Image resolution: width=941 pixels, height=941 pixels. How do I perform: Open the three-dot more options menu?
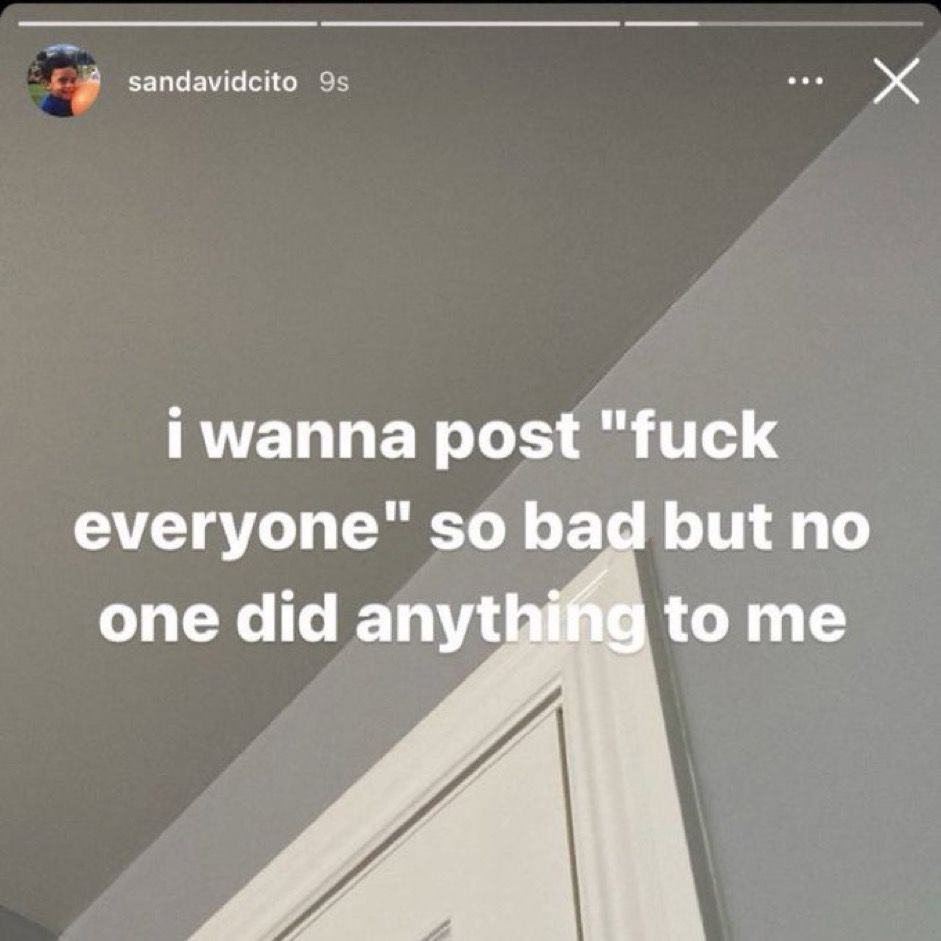coord(806,80)
